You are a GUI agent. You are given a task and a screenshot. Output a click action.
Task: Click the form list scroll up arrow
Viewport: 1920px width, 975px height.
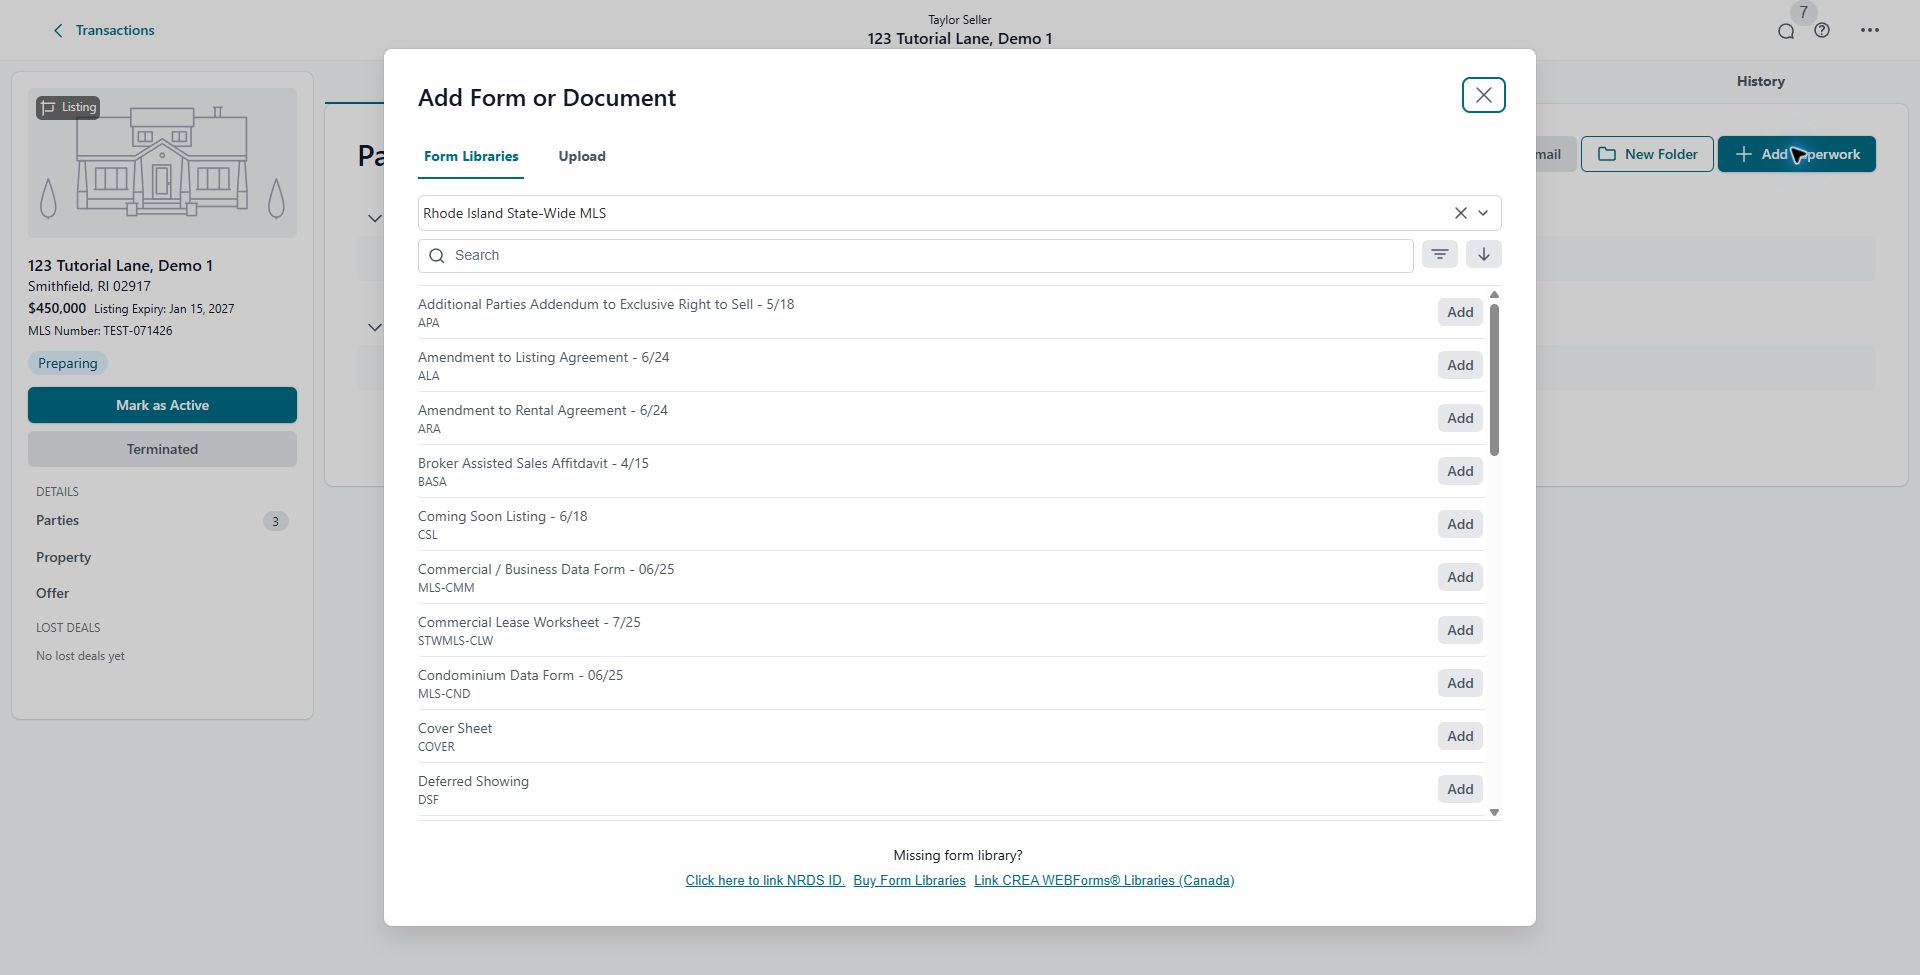pyautogui.click(x=1494, y=295)
